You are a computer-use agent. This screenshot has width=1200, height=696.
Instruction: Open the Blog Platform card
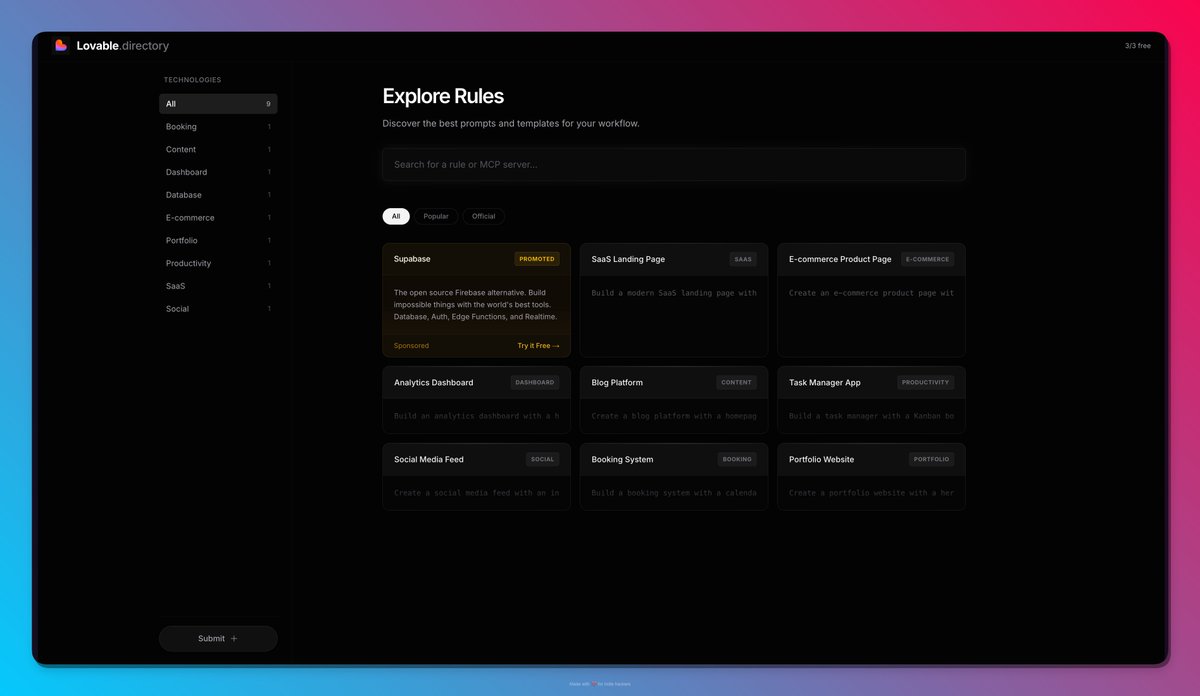tap(674, 400)
